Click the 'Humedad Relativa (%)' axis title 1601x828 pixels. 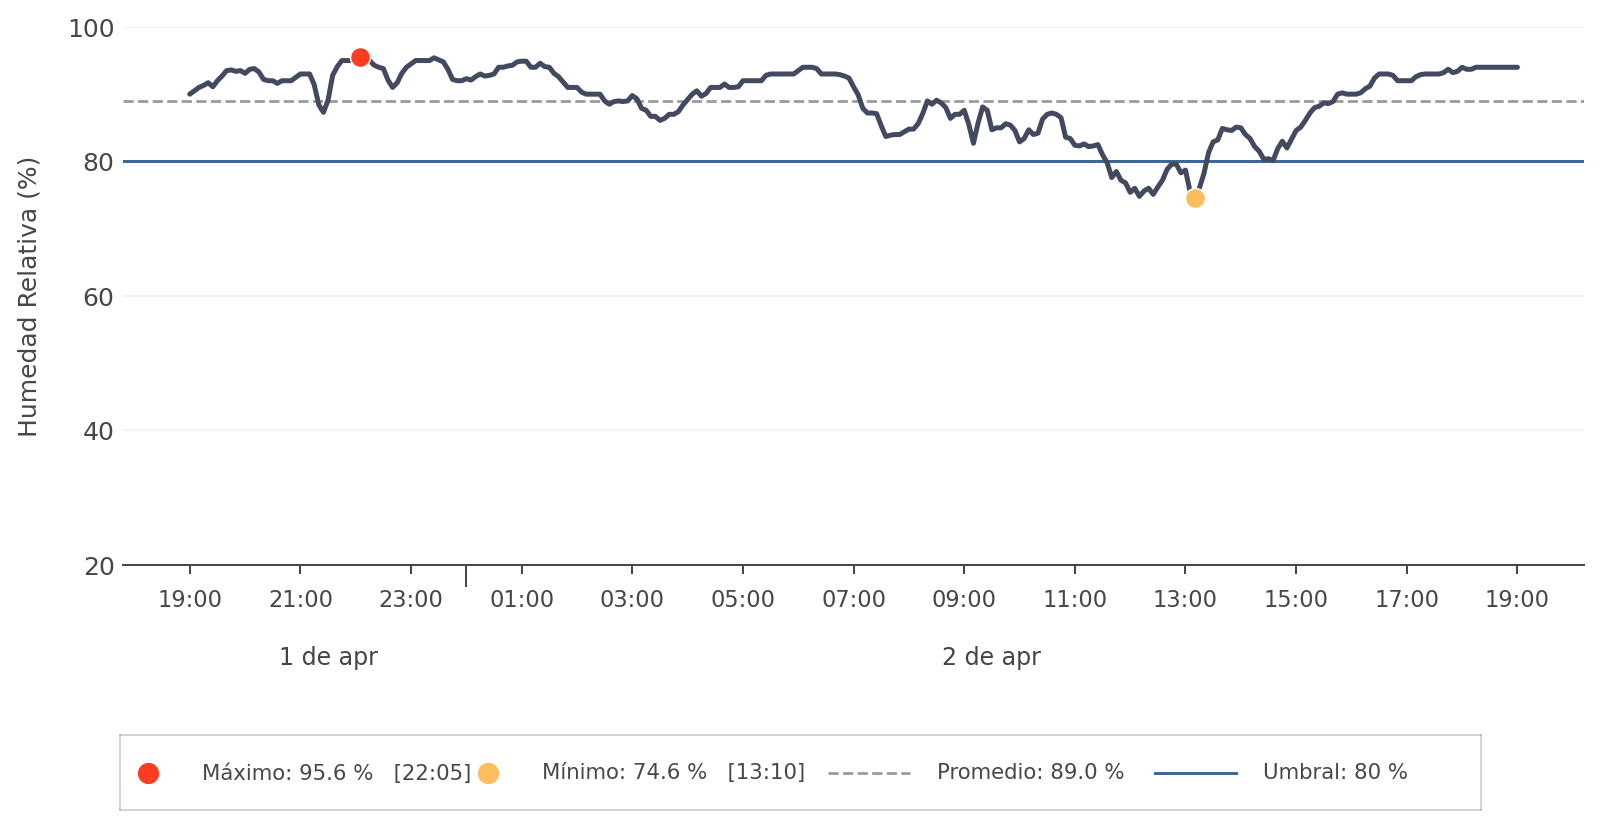tap(28, 297)
